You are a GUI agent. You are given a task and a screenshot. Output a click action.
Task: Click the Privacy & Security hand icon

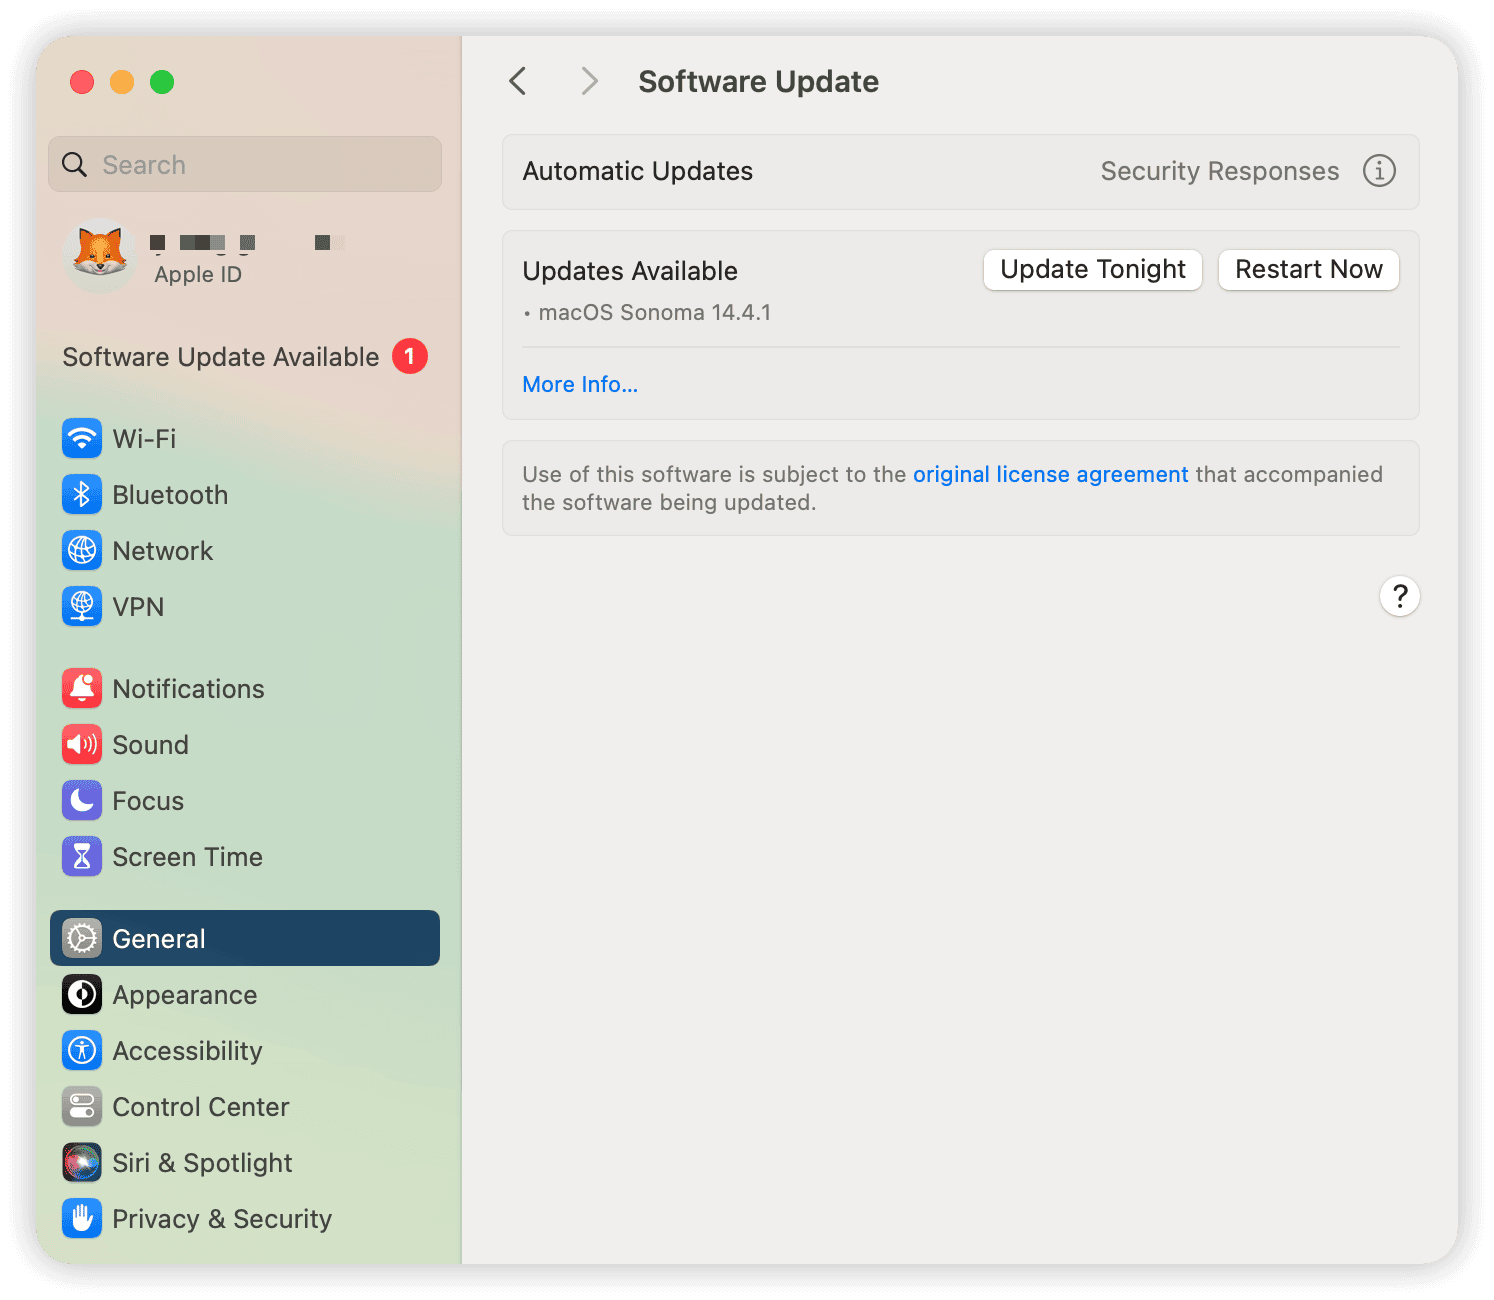82,1218
